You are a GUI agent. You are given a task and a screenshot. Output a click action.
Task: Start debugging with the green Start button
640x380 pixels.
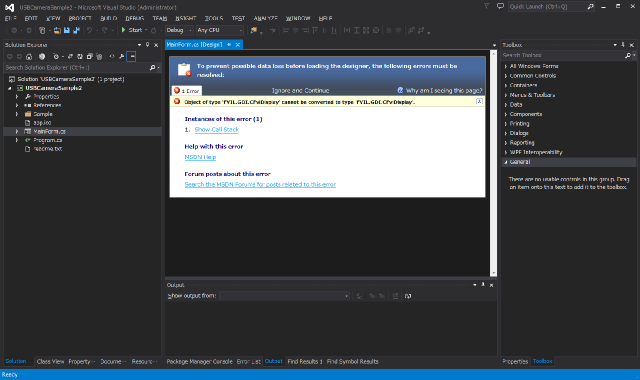click(131, 30)
